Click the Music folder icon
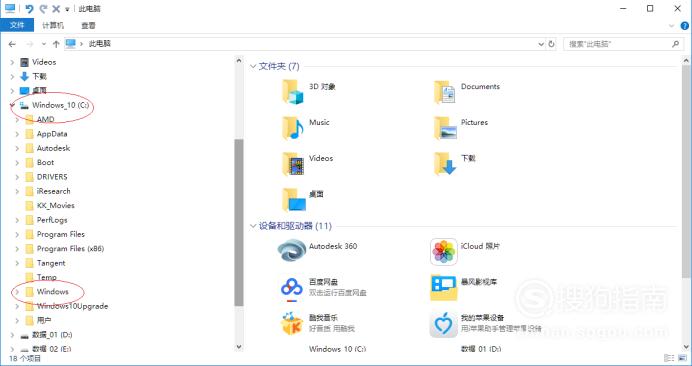This screenshot has height=366, width=692. click(293, 128)
